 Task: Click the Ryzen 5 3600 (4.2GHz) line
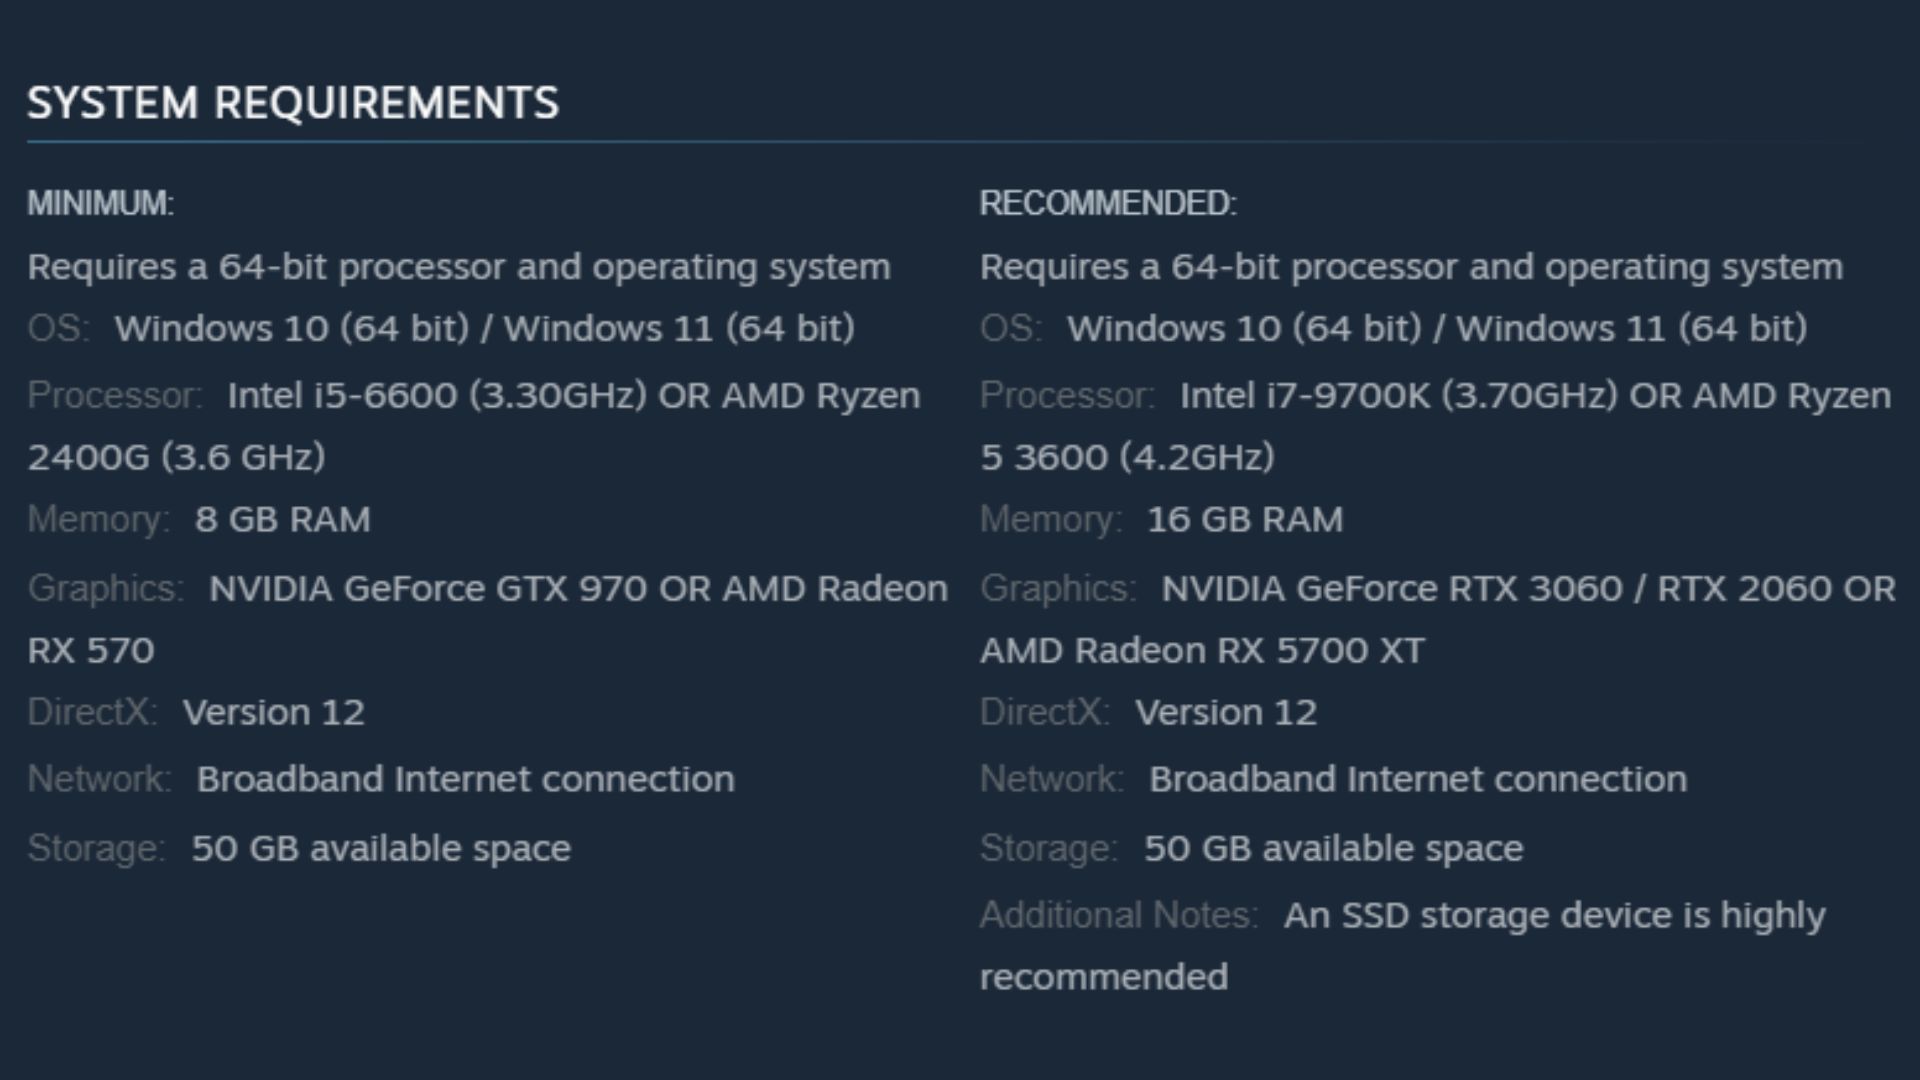tap(1127, 457)
